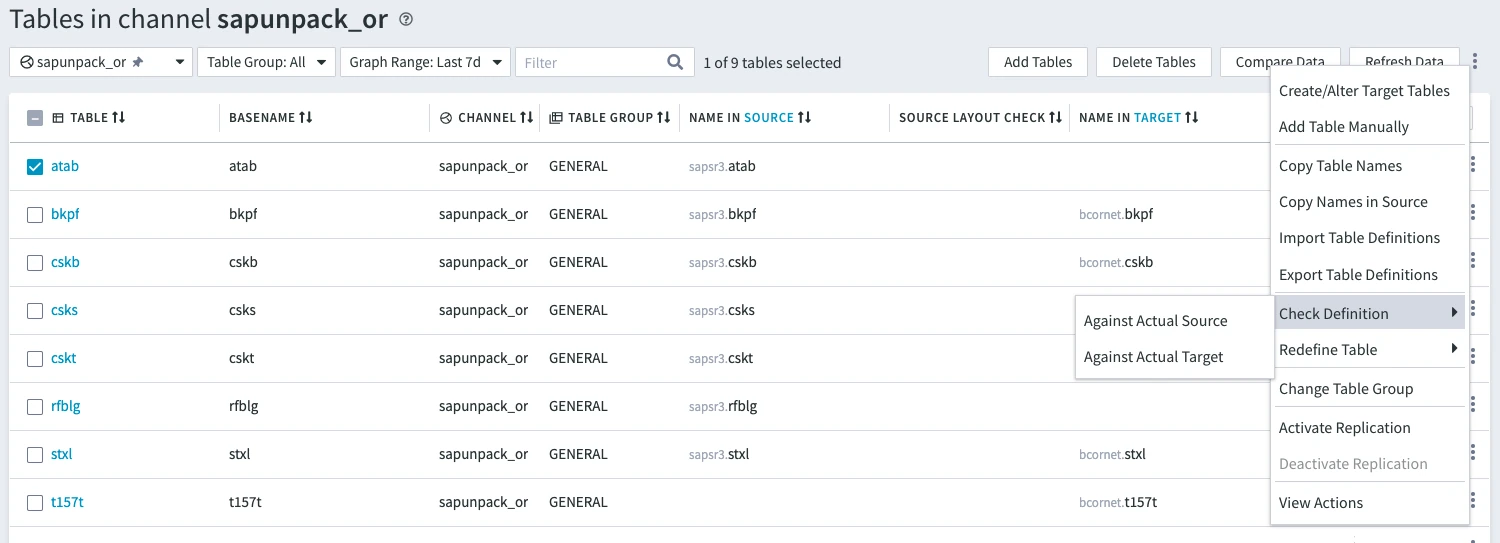This screenshot has height=543, width=1500.
Task: Open the cskb table link
Action: click(x=65, y=262)
